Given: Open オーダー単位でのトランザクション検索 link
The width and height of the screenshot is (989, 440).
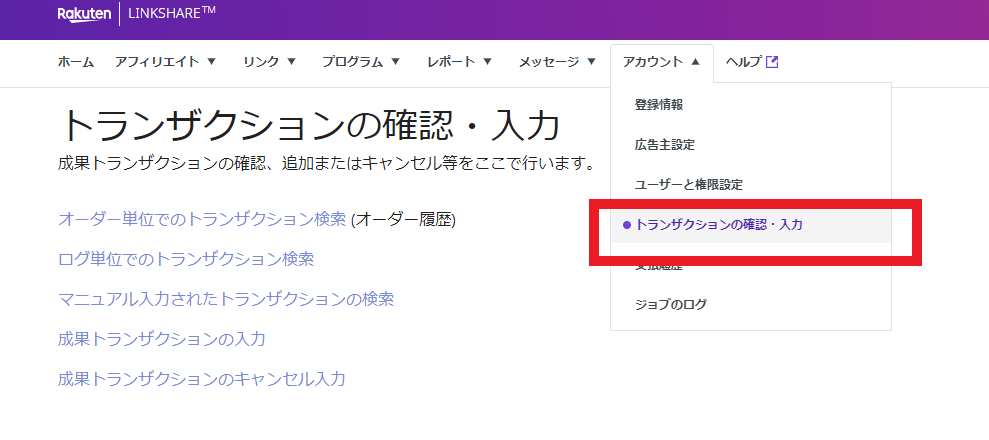Looking at the screenshot, I should [x=202, y=219].
